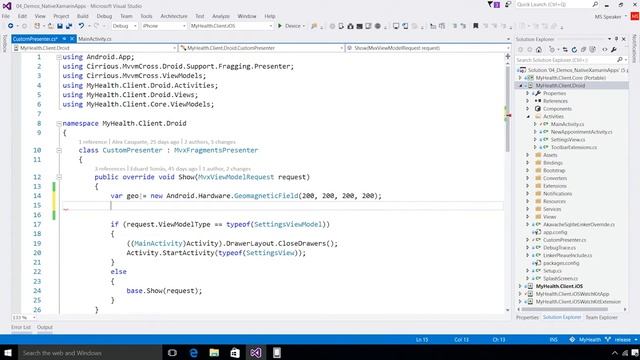Open the Error List tab
640x360 pixels.
[x=21, y=327]
